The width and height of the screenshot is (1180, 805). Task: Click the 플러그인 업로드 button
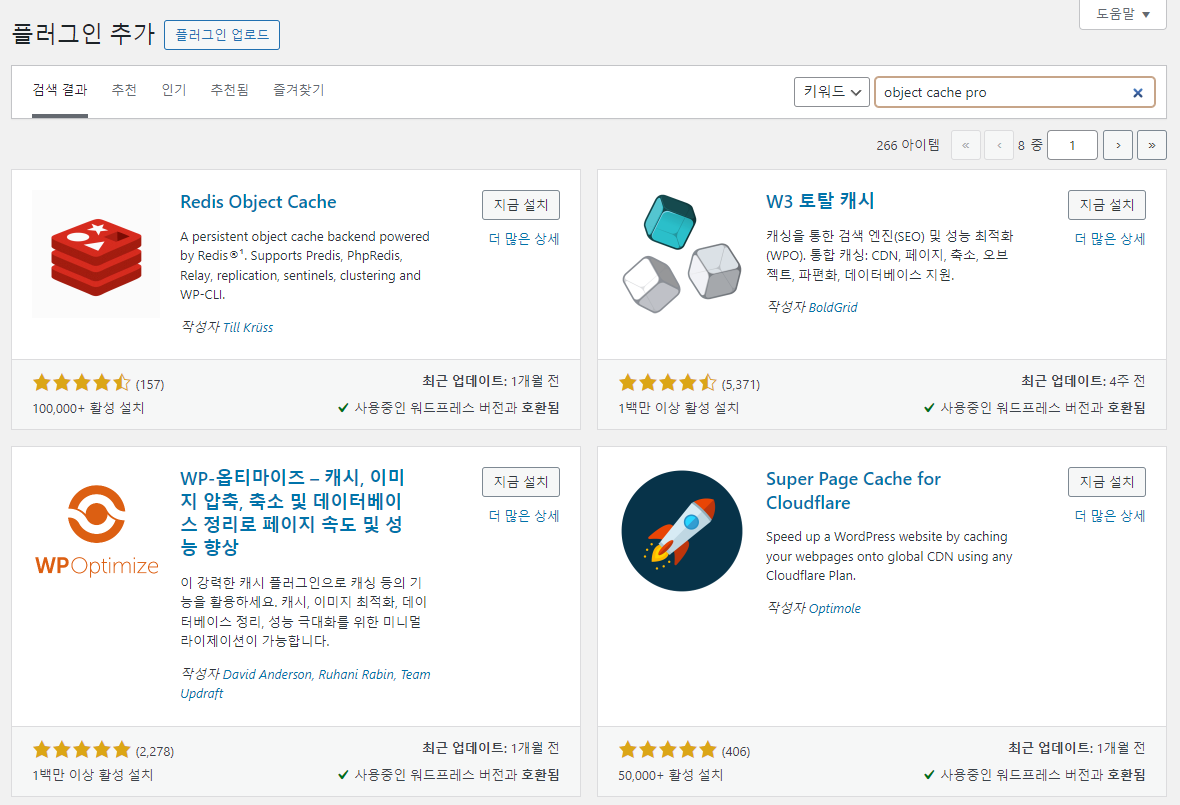tap(222, 35)
